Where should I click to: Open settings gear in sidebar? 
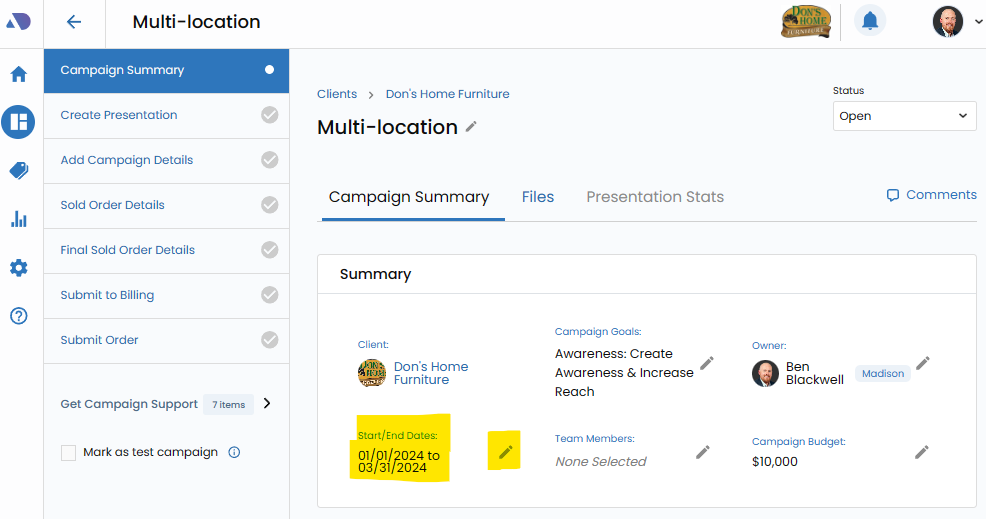(18, 268)
